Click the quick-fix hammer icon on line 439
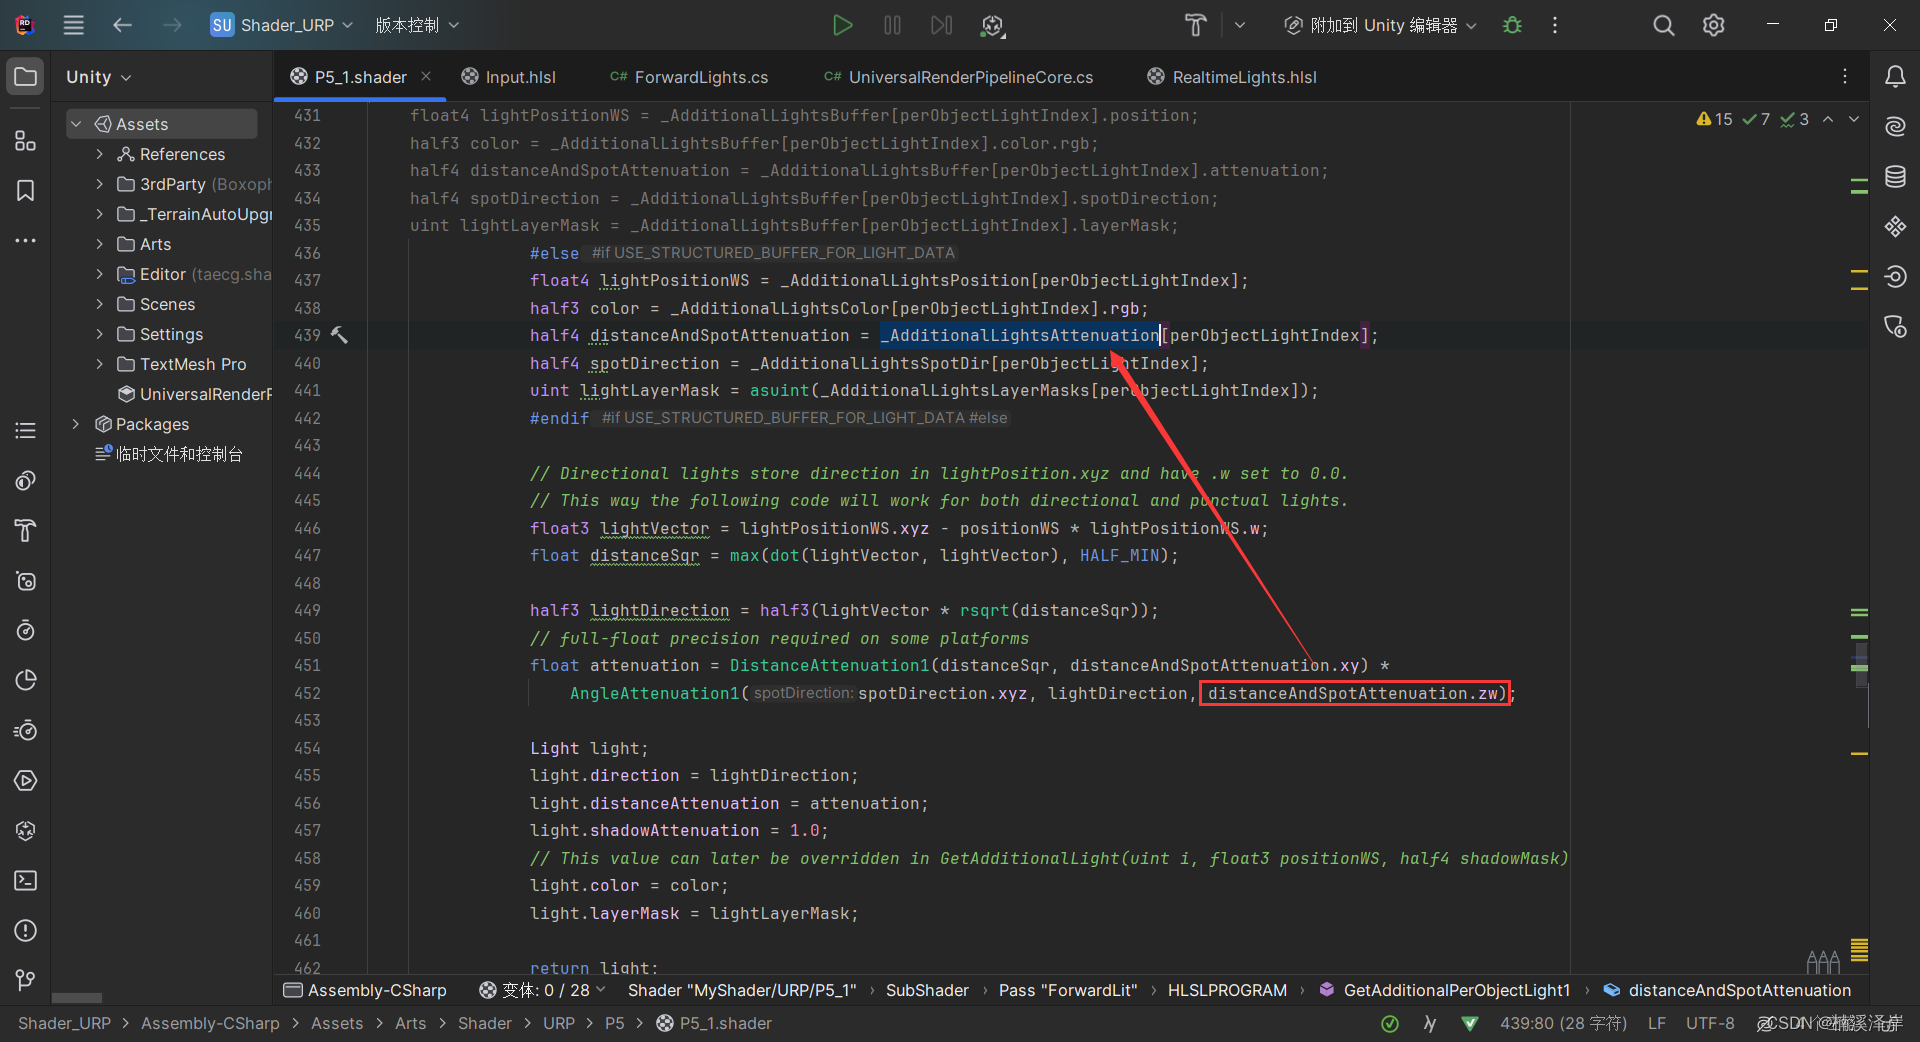 coord(339,335)
